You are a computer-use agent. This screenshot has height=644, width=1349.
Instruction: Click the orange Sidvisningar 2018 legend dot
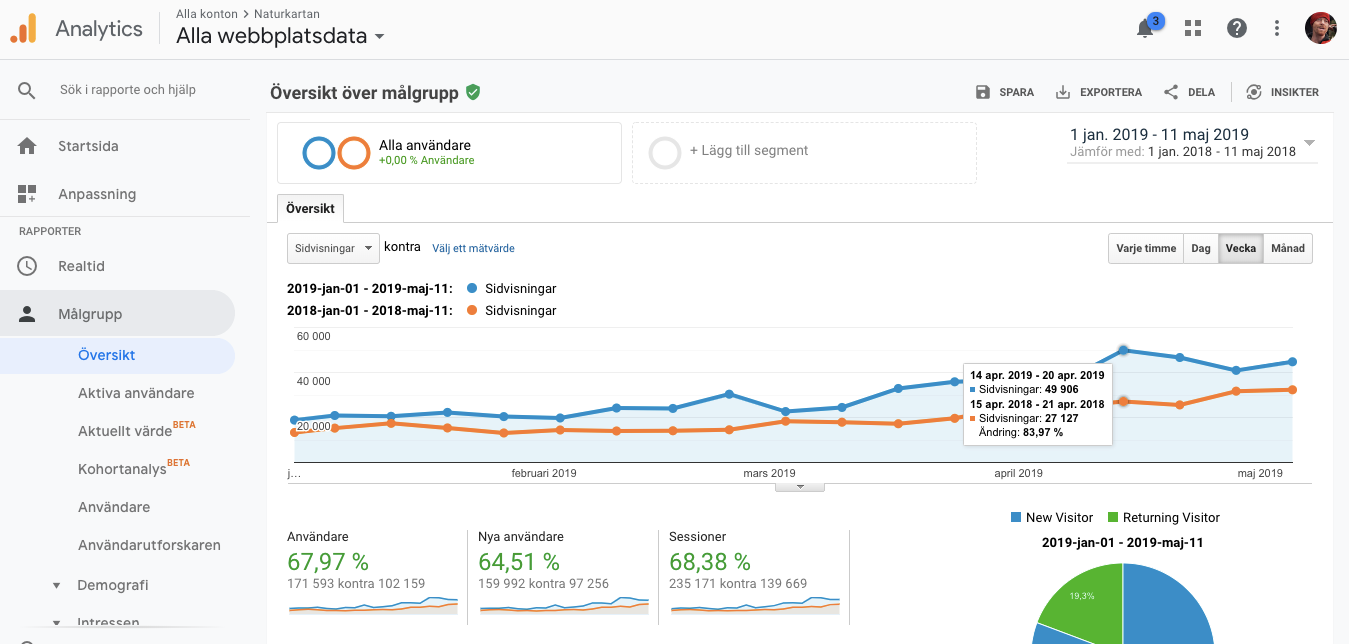tap(472, 311)
